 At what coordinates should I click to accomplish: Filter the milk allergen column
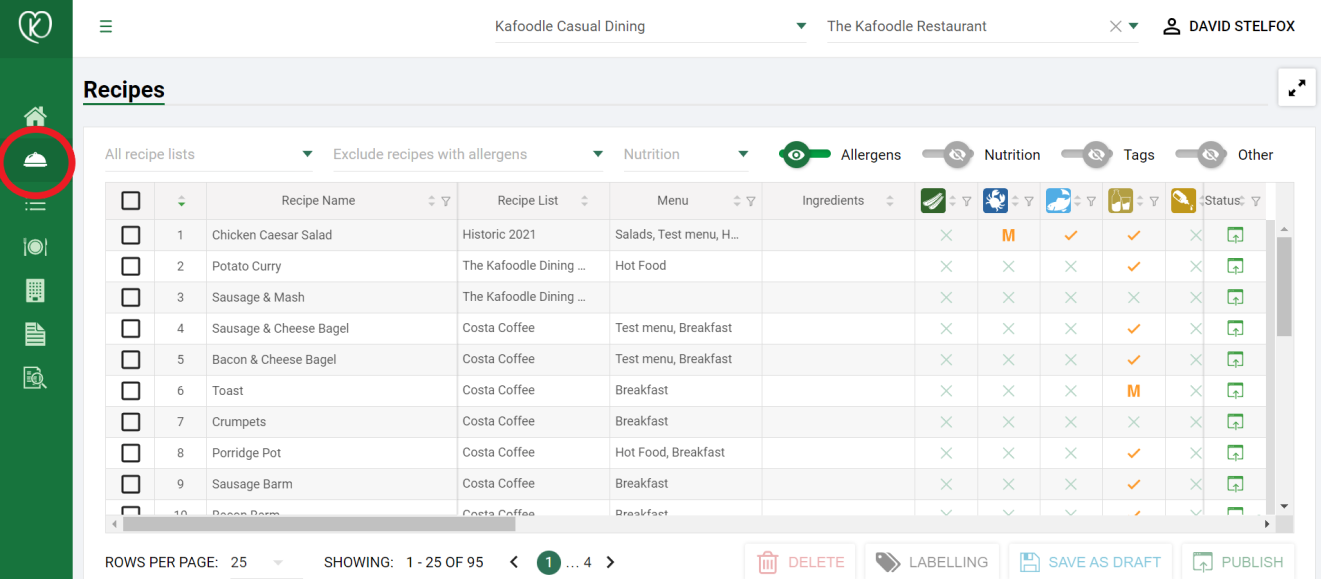[1154, 201]
